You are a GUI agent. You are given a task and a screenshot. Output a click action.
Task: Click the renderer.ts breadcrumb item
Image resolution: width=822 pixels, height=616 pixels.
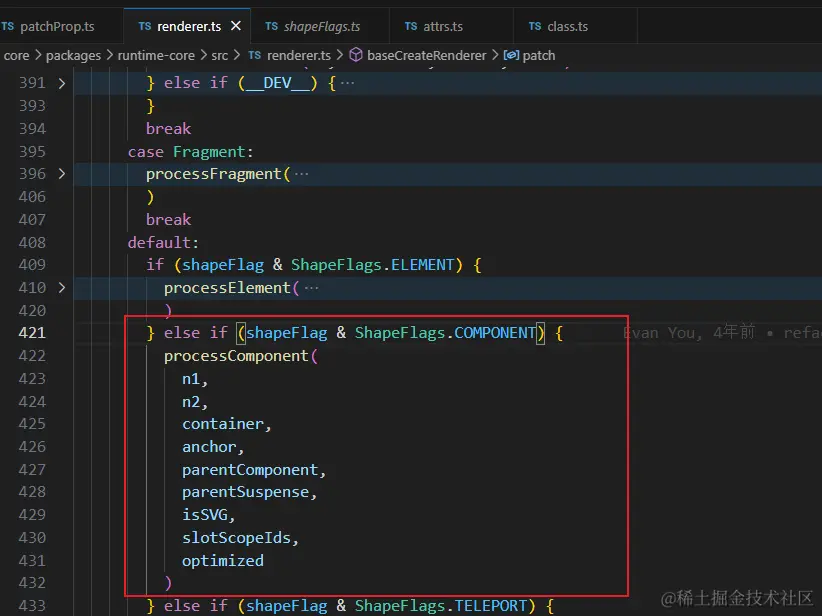click(x=298, y=56)
